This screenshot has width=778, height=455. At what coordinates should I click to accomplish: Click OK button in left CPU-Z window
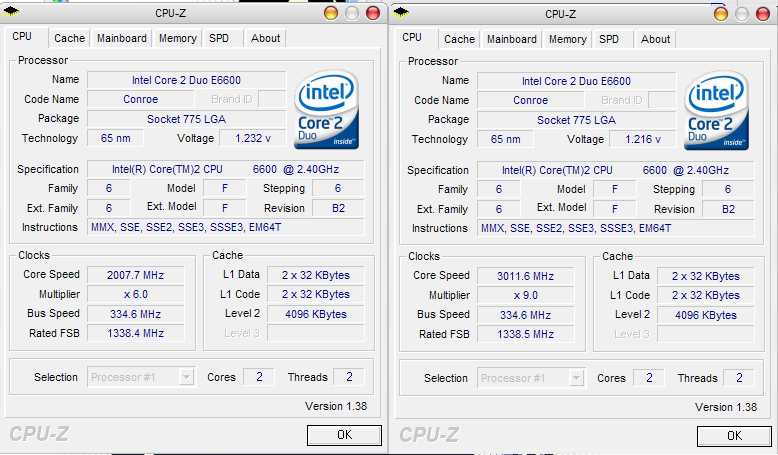click(344, 435)
